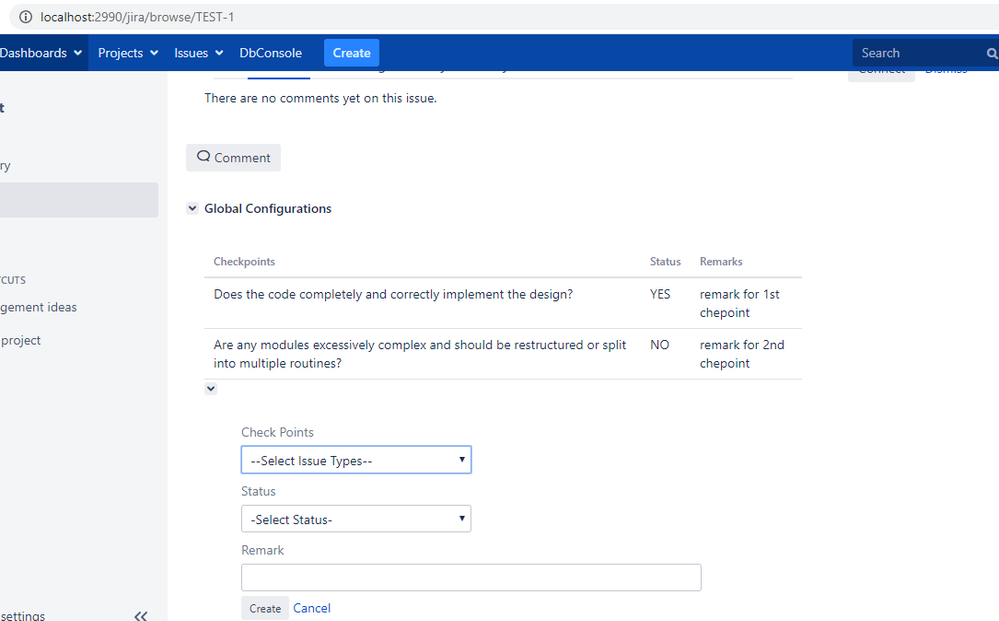999x621 pixels.
Task: Collapse the Global Configurations section
Action: click(x=192, y=208)
